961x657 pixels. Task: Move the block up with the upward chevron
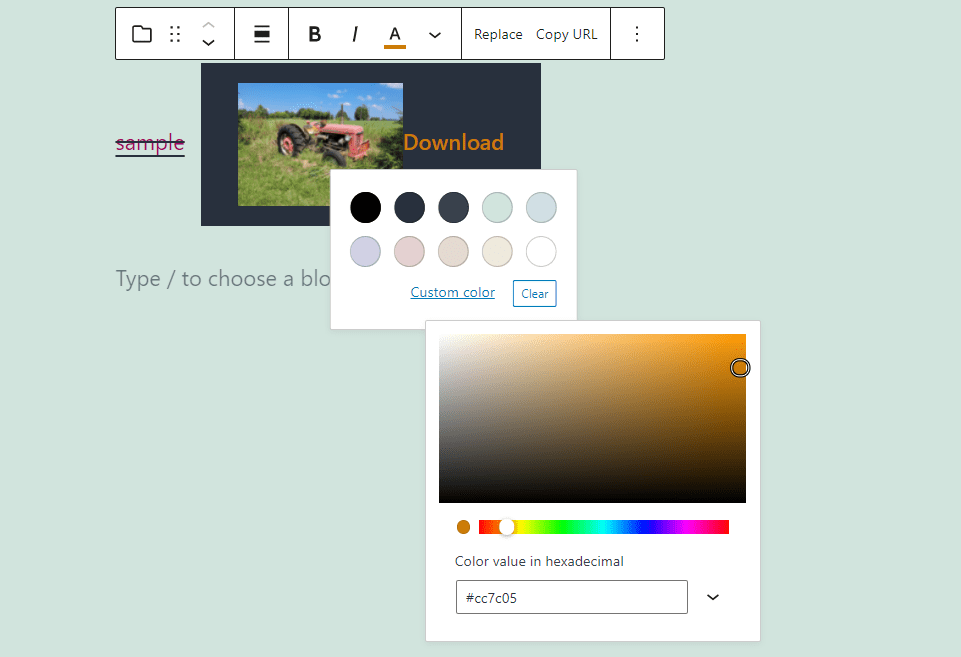click(208, 24)
